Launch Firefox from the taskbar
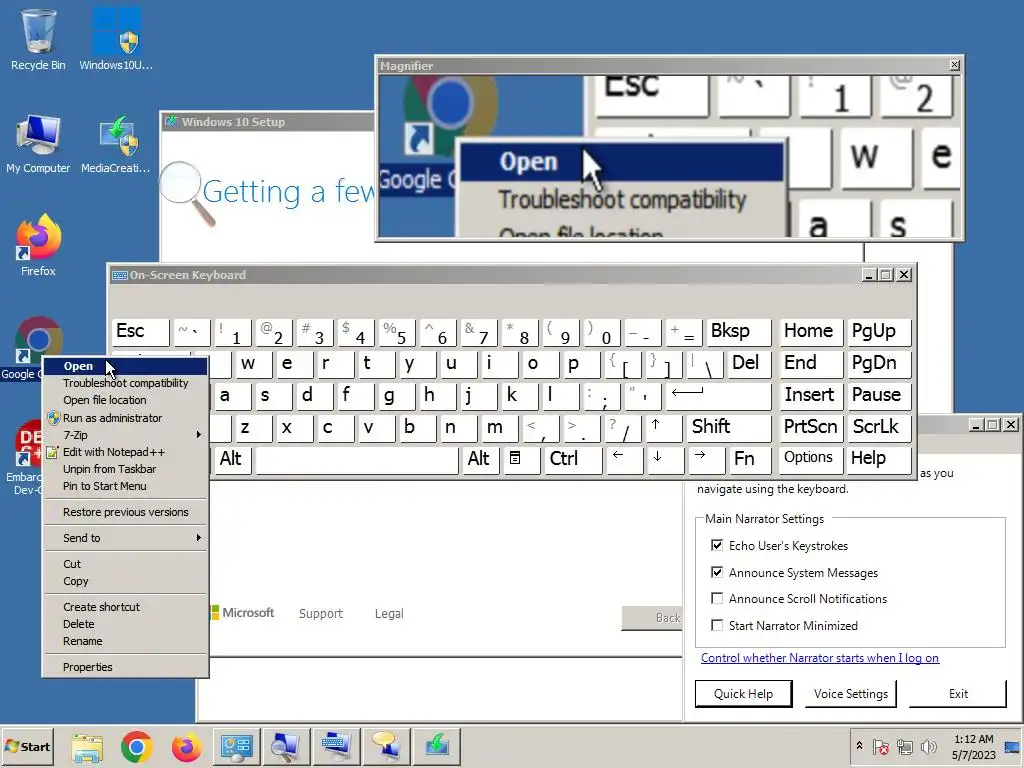This screenshot has height=768, width=1024. pos(186,747)
